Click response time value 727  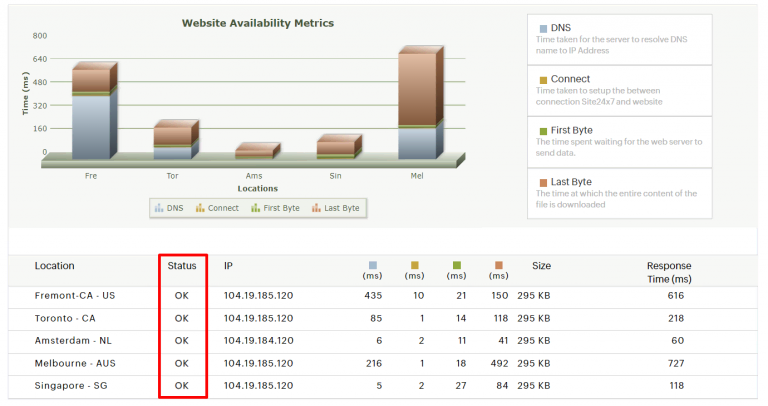pos(676,363)
